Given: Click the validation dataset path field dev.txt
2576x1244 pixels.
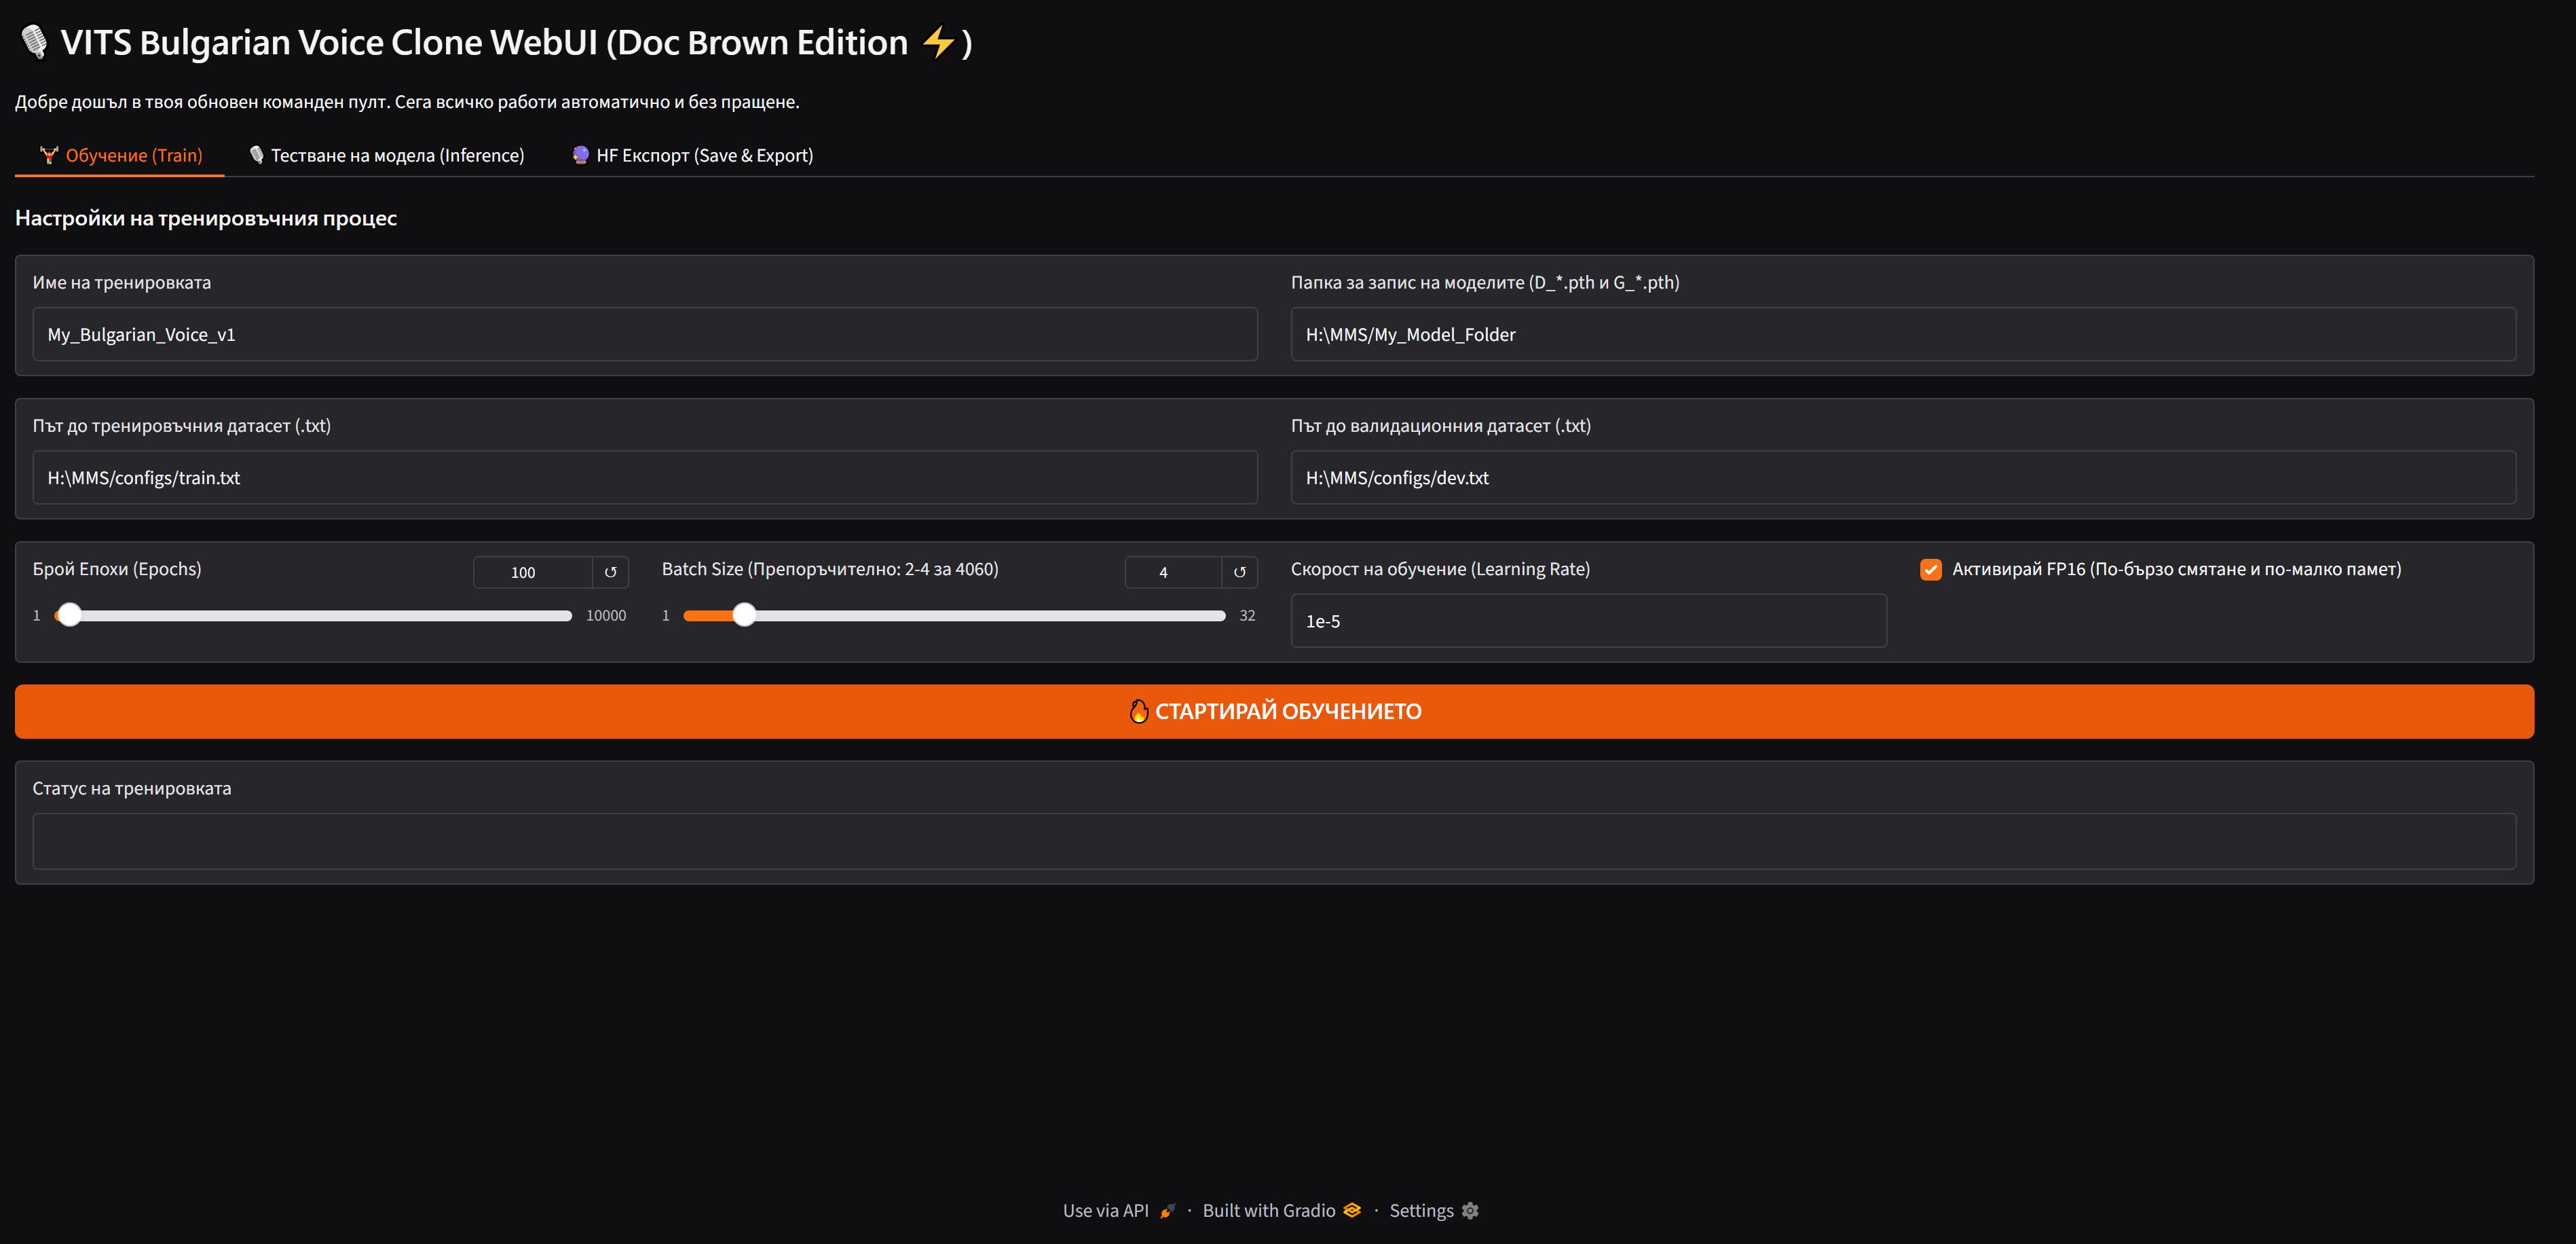Looking at the screenshot, I should (x=1903, y=477).
